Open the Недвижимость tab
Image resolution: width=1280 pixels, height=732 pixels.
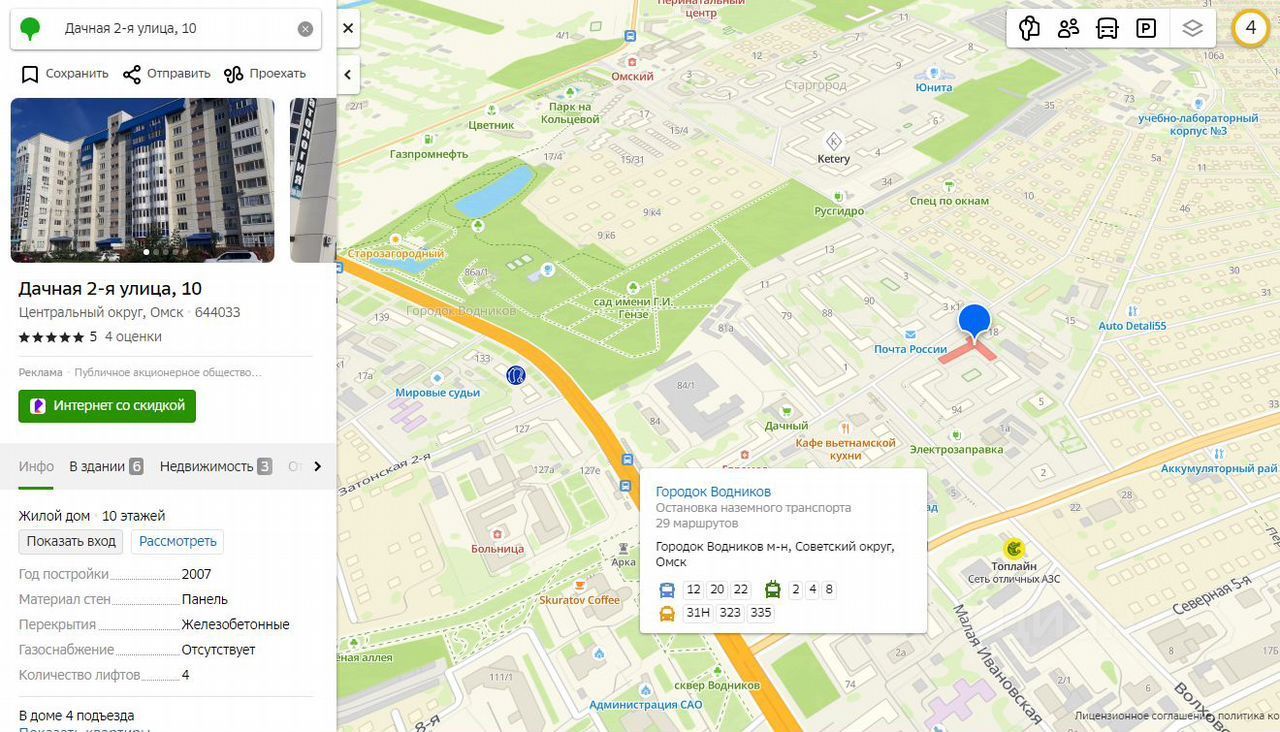click(215, 466)
